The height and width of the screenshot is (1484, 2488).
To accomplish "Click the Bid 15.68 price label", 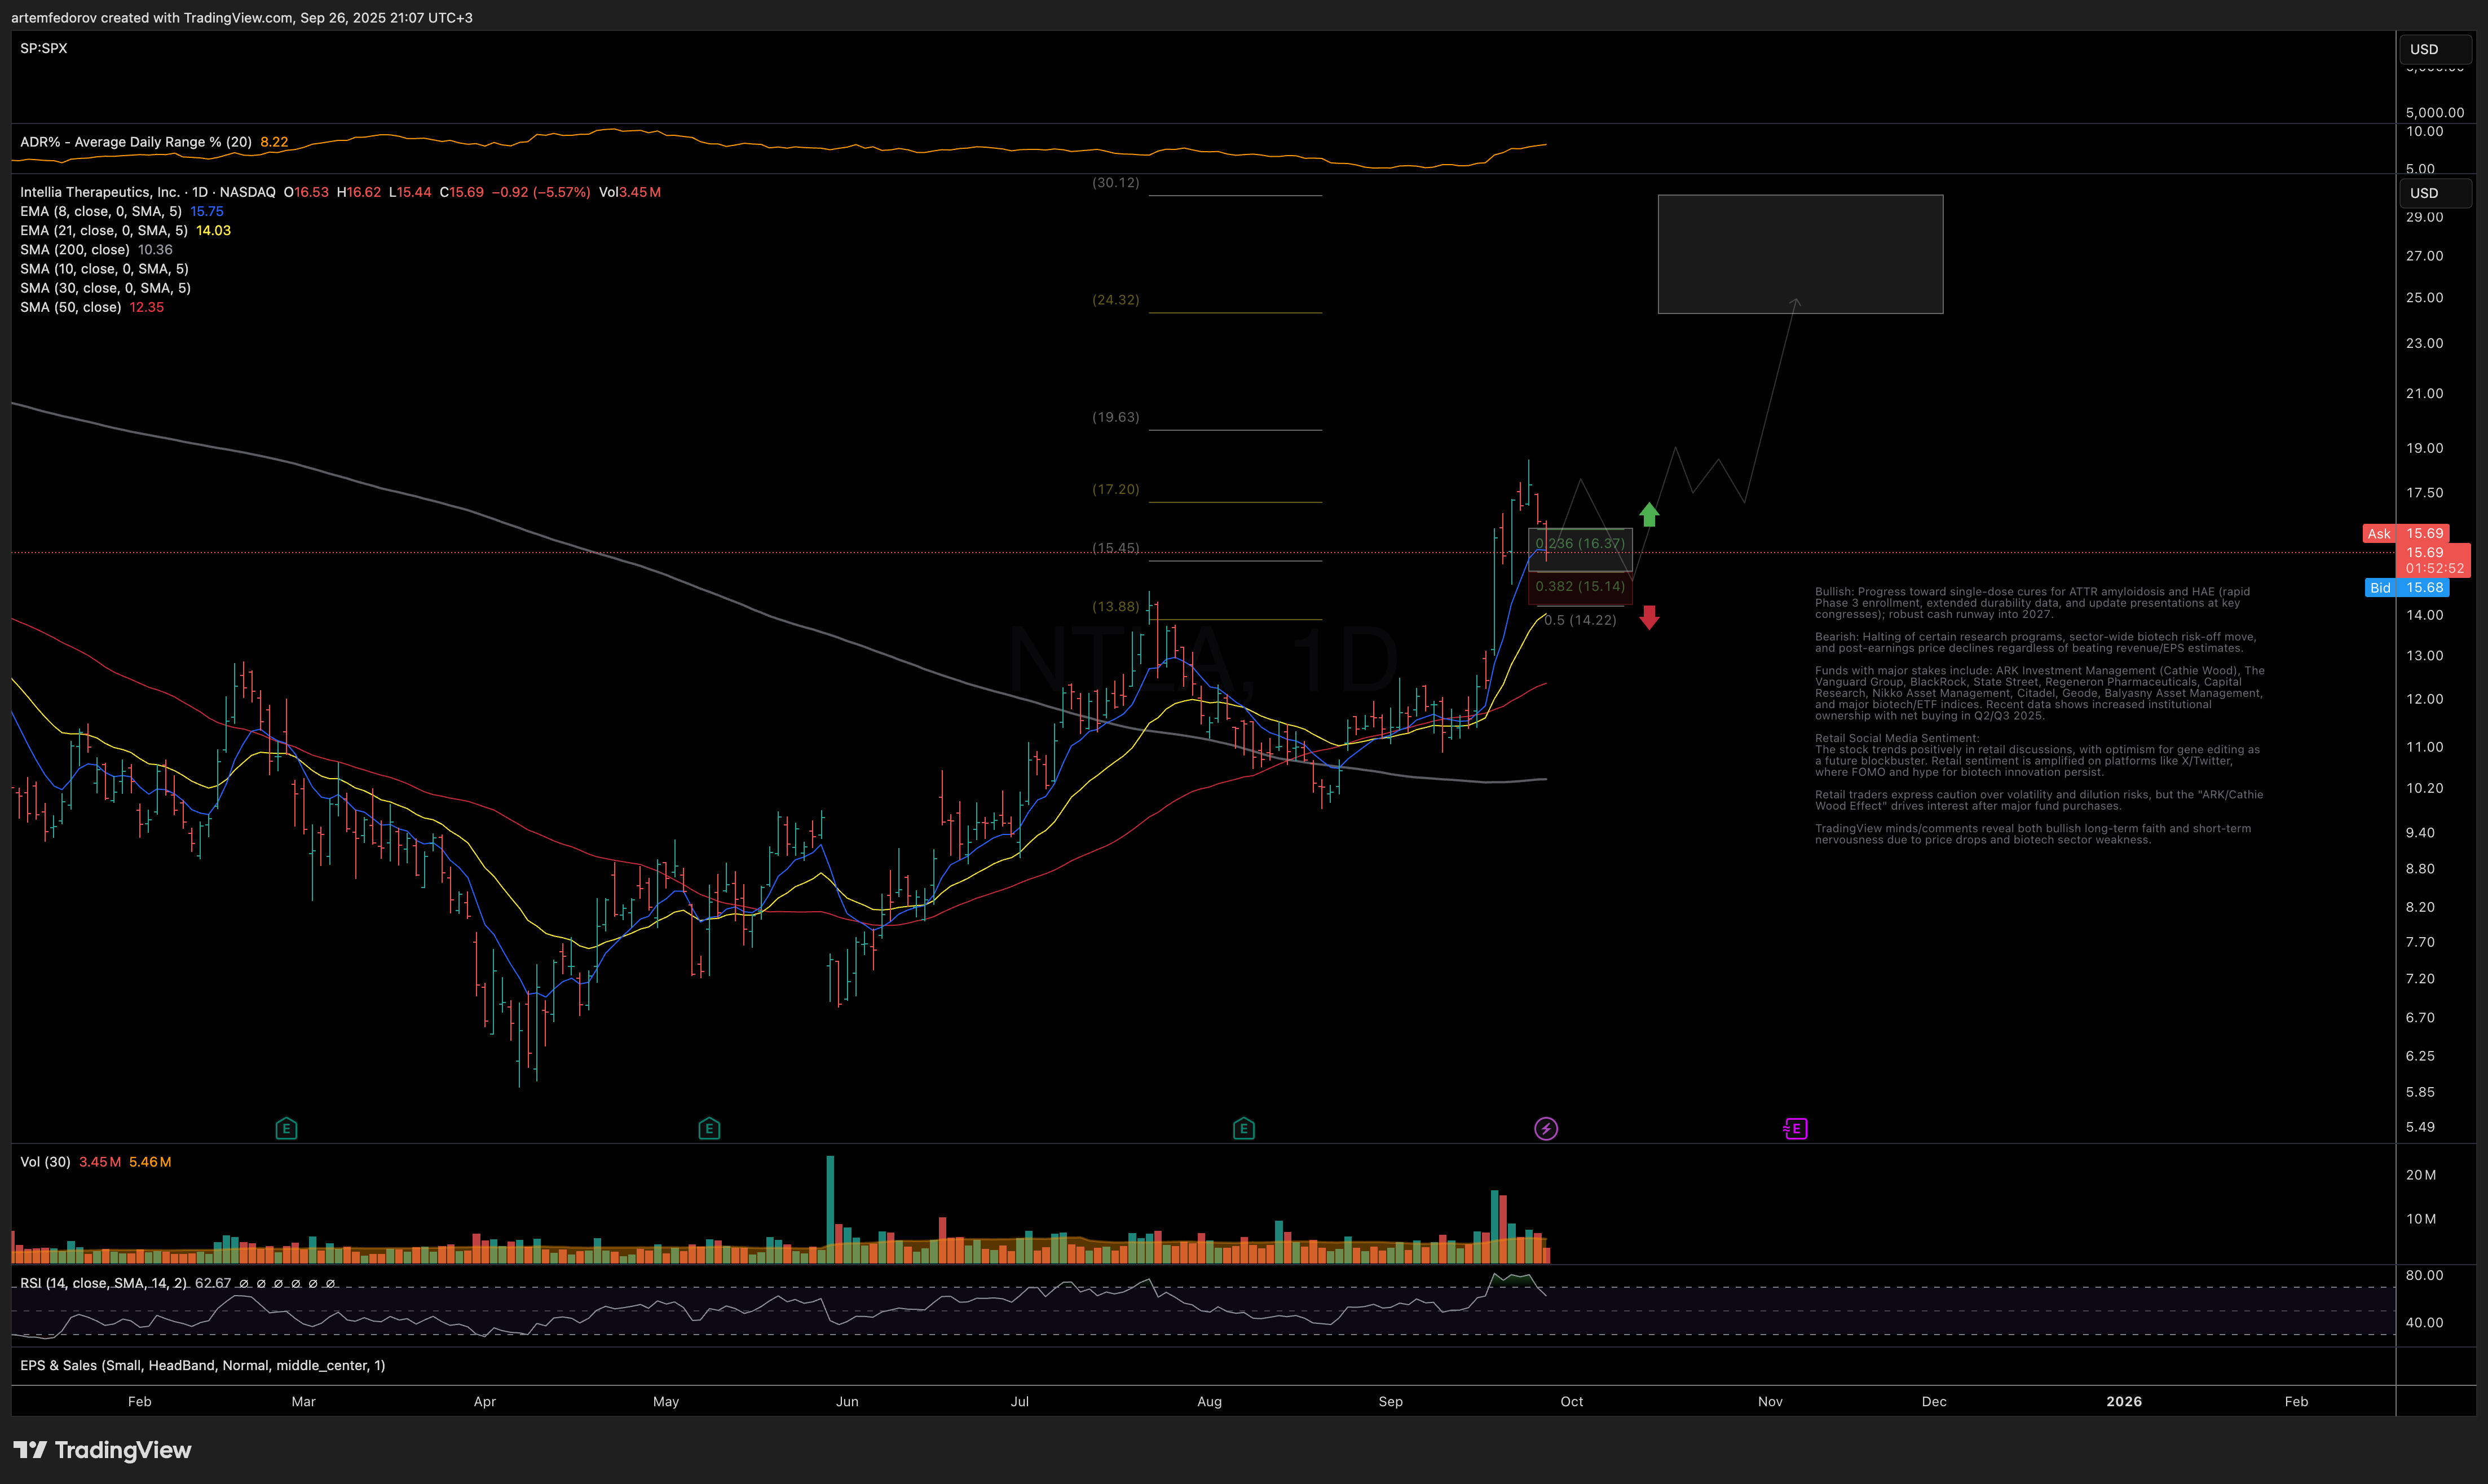I will click(x=2407, y=587).
